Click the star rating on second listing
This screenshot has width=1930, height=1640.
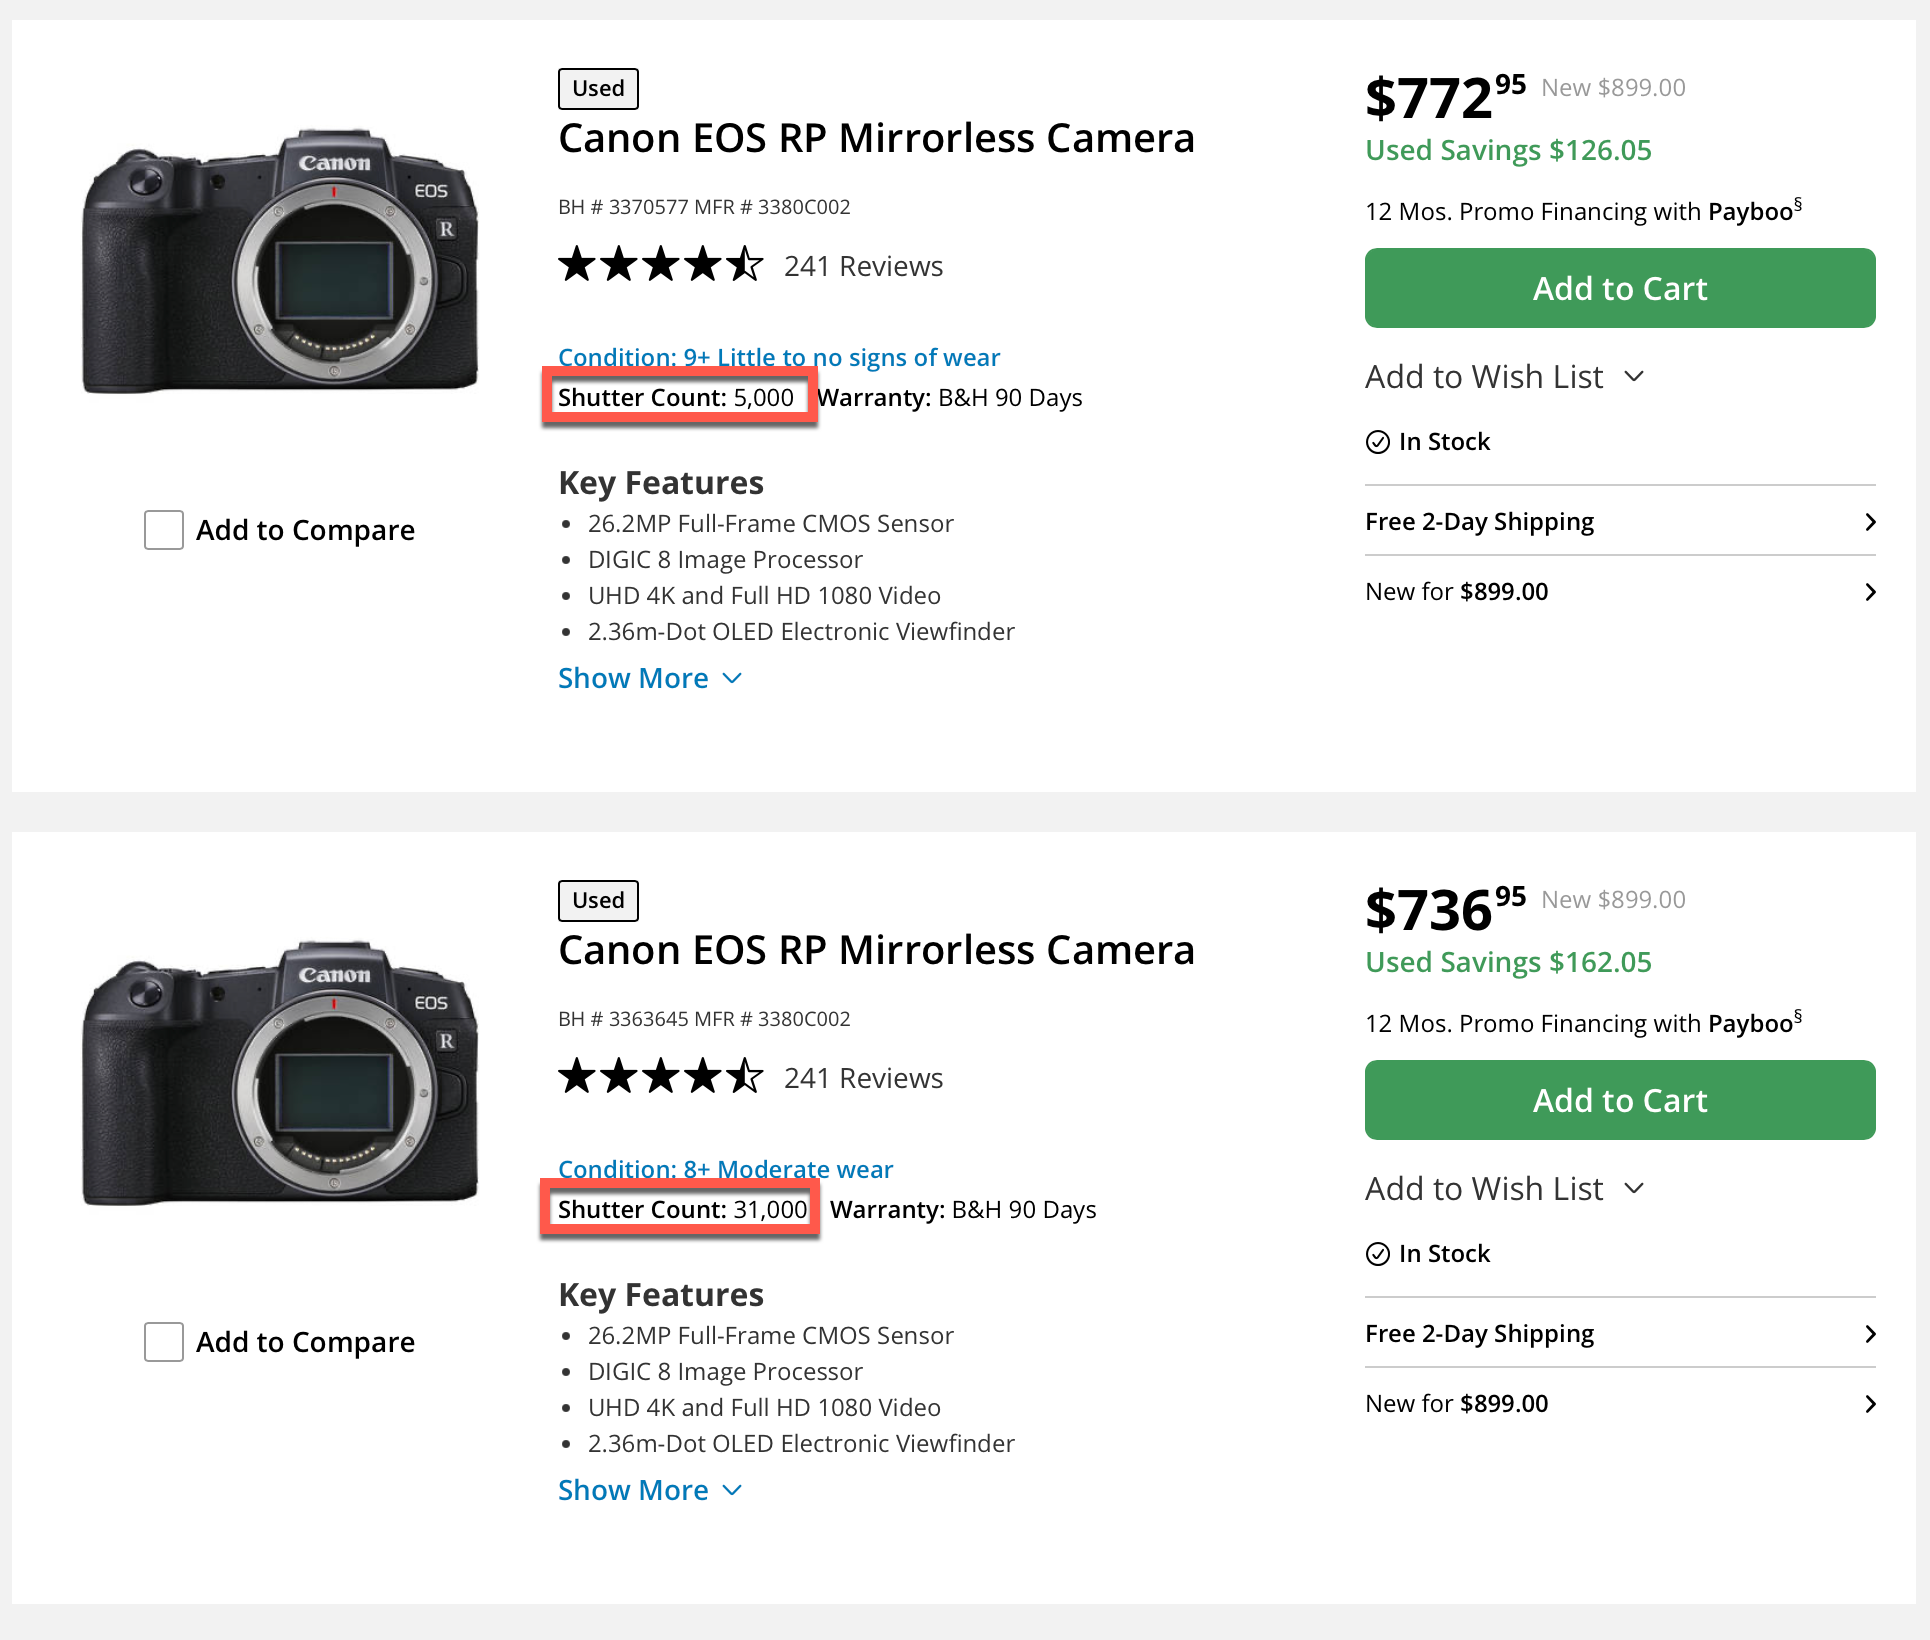pos(660,1078)
